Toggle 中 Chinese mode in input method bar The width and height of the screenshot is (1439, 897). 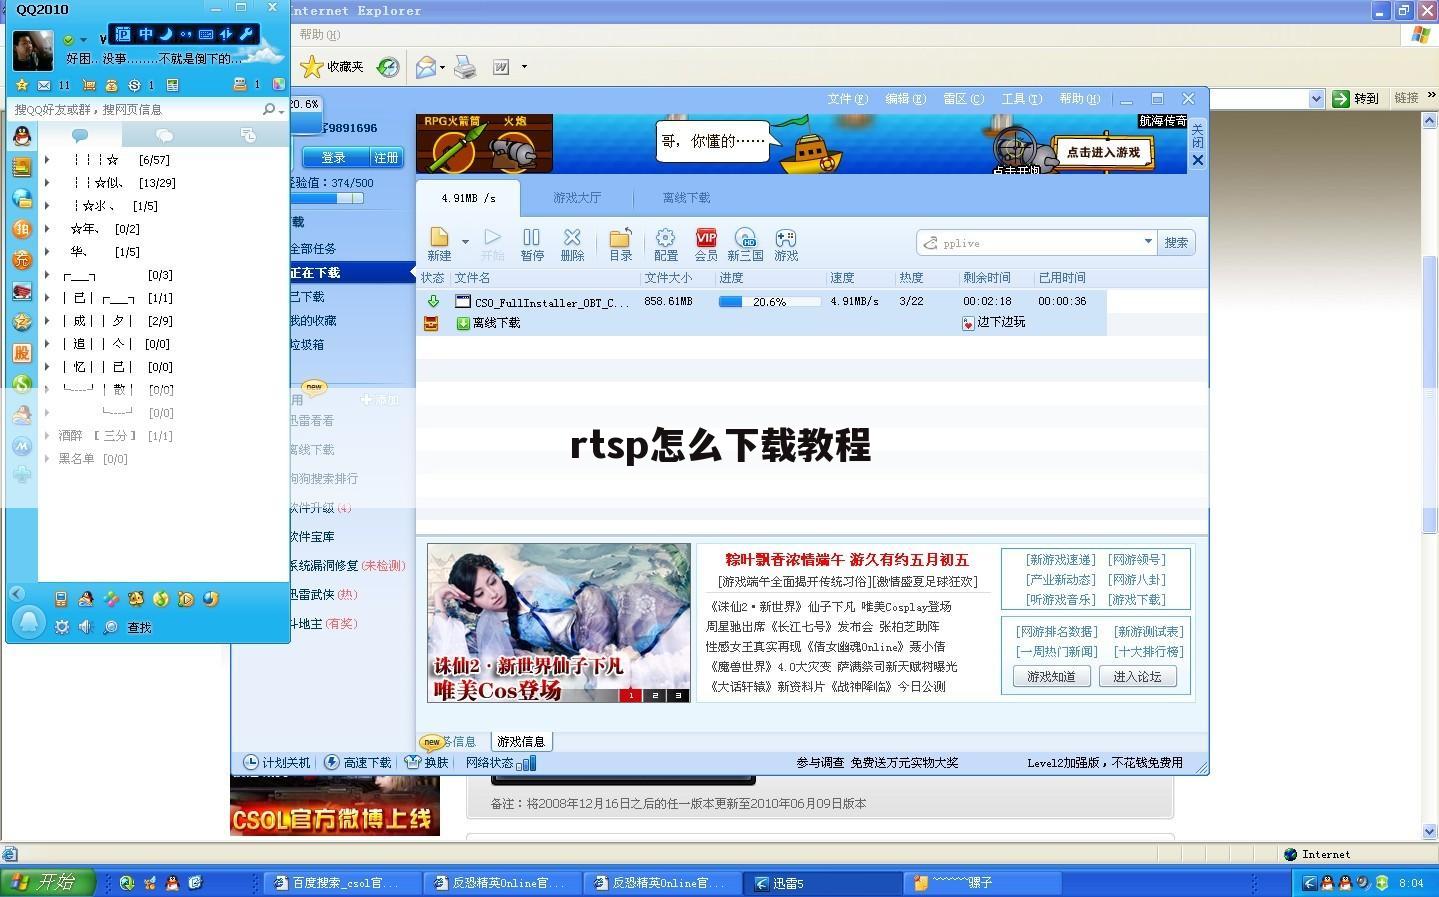[x=146, y=34]
